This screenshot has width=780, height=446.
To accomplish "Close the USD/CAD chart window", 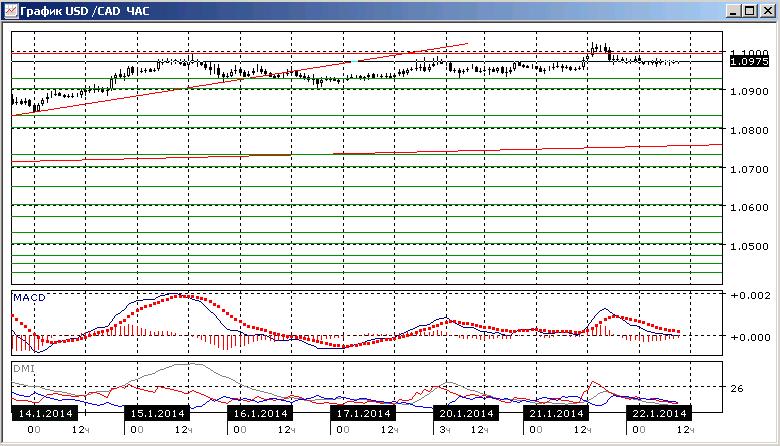I will click(768, 11).
